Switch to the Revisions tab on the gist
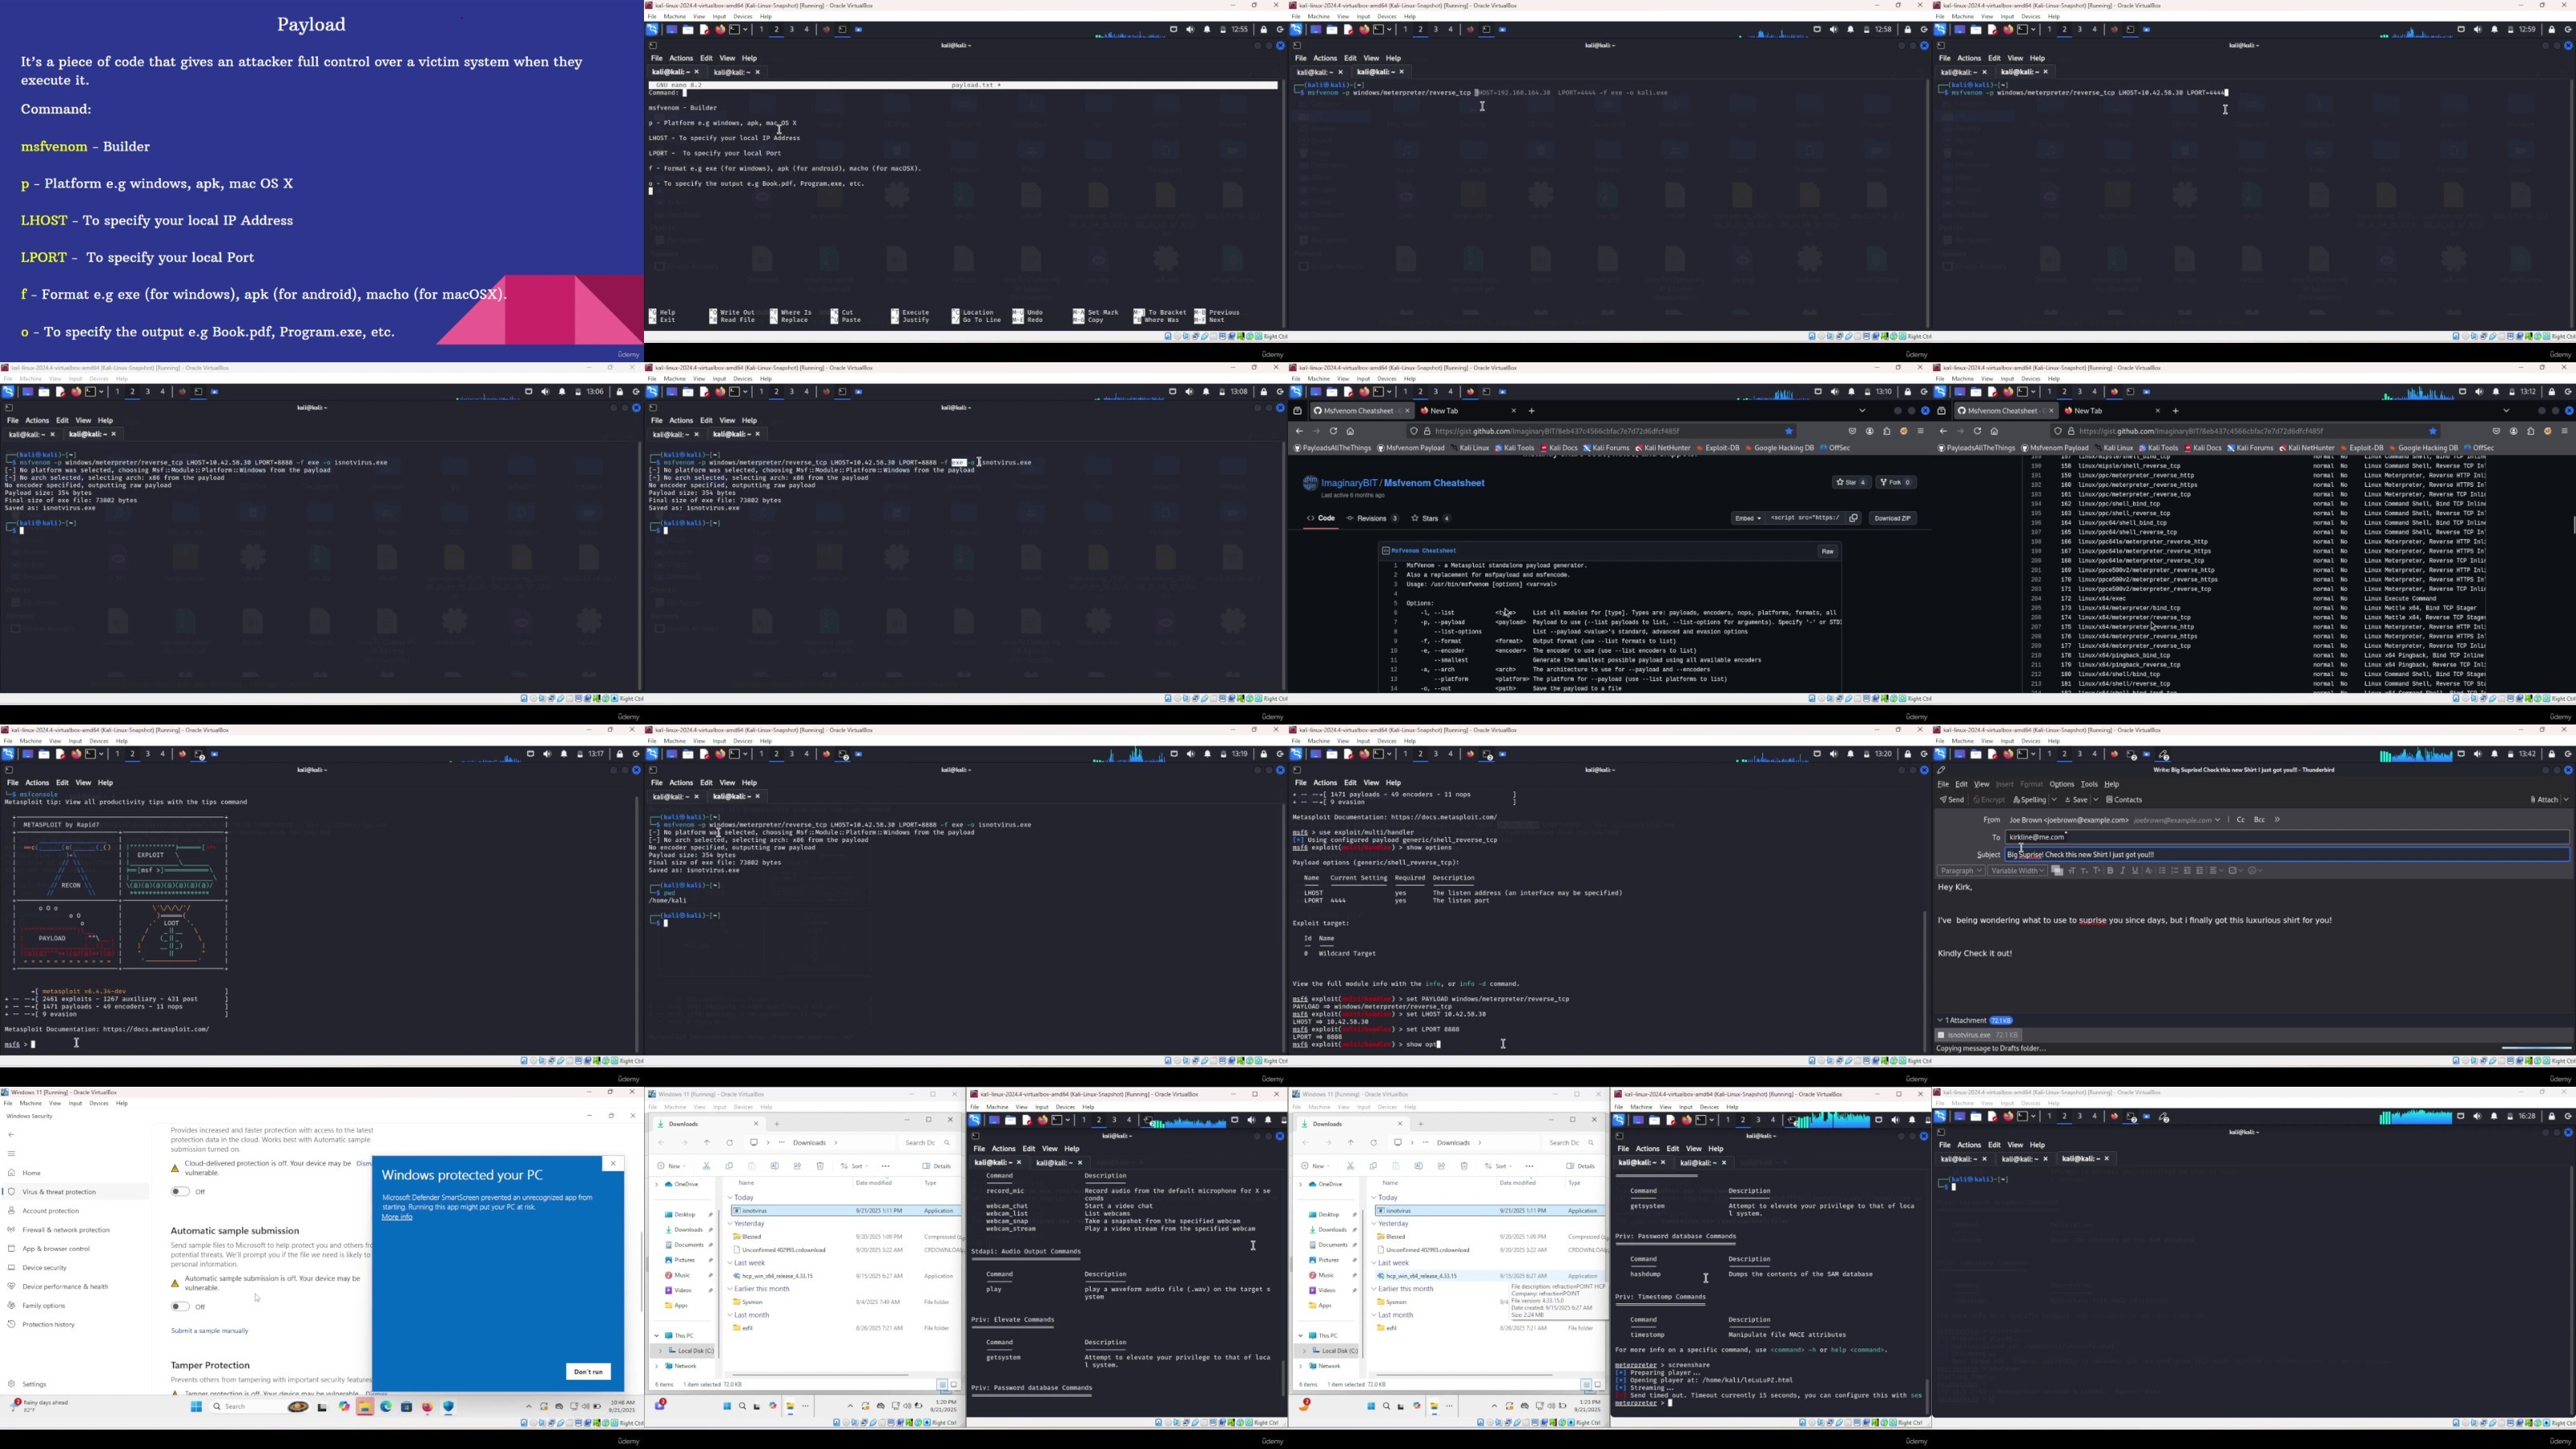The width and height of the screenshot is (2576, 1449). point(1372,518)
